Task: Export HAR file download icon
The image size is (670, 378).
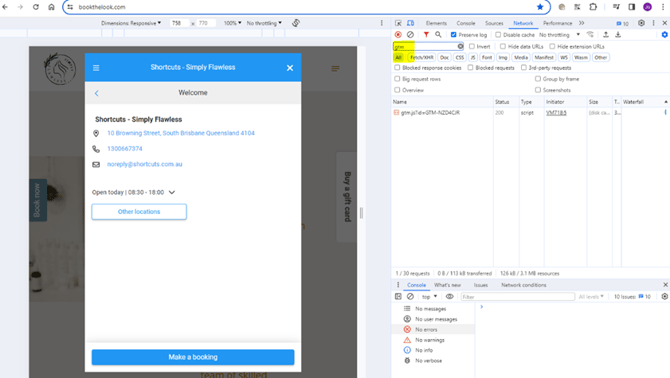Action: (x=618, y=35)
